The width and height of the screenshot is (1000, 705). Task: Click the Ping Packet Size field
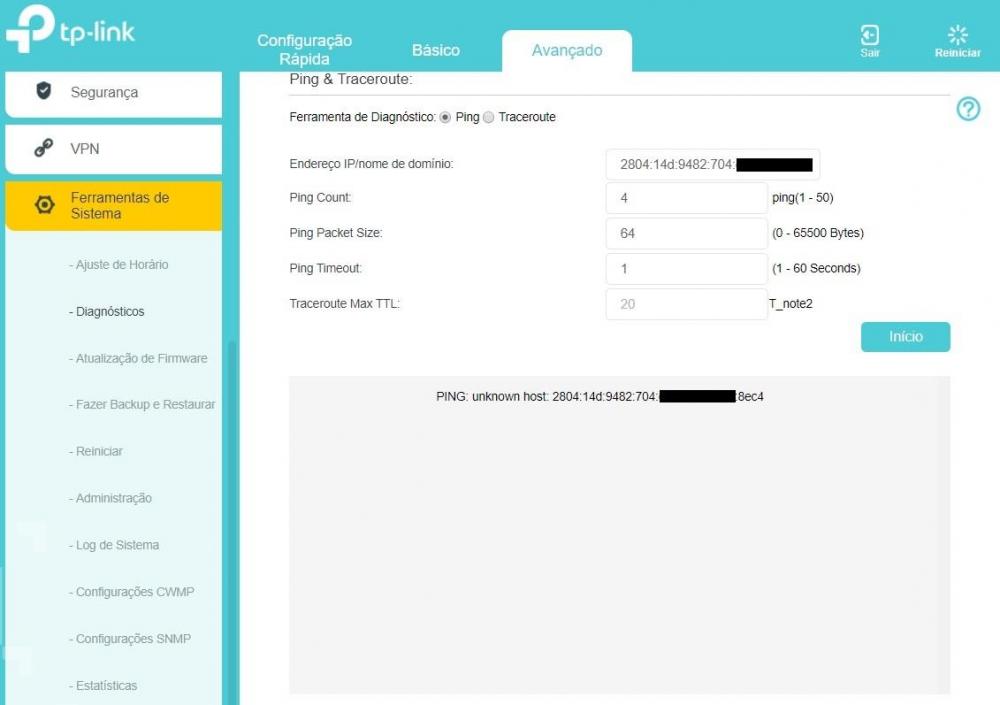[x=686, y=233]
